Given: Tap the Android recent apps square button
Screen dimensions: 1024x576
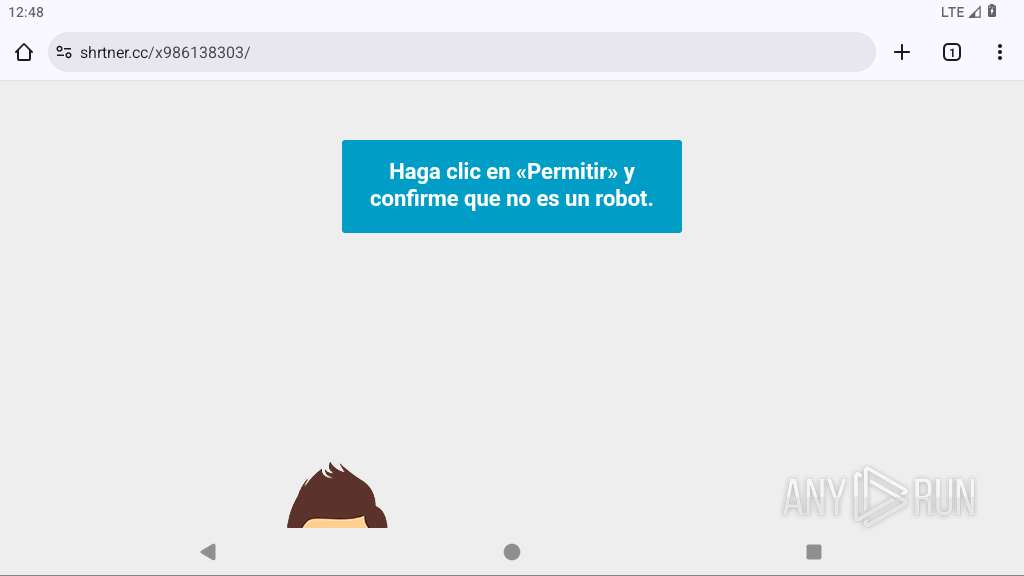Looking at the screenshot, I should click(x=814, y=552).
